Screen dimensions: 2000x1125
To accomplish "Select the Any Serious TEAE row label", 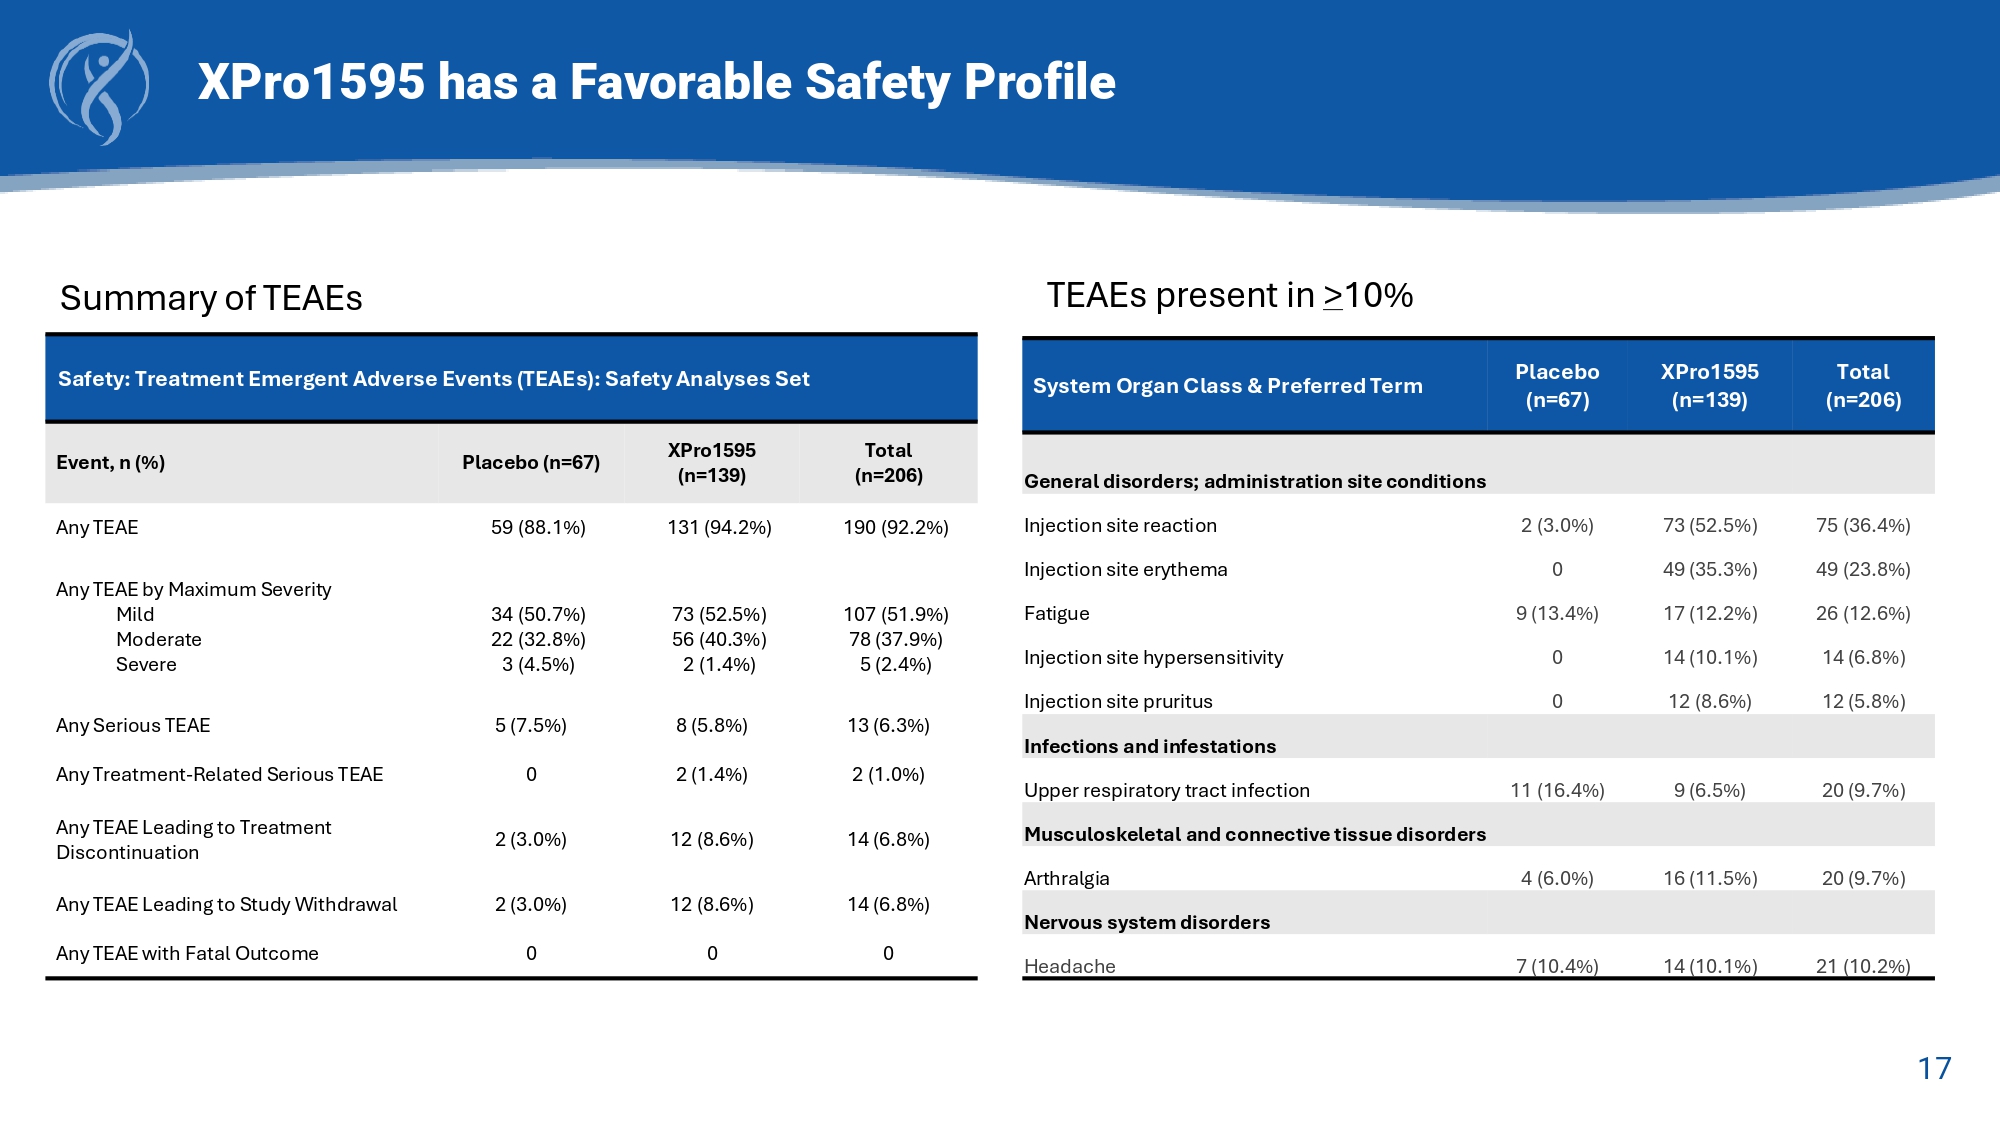I will point(133,725).
